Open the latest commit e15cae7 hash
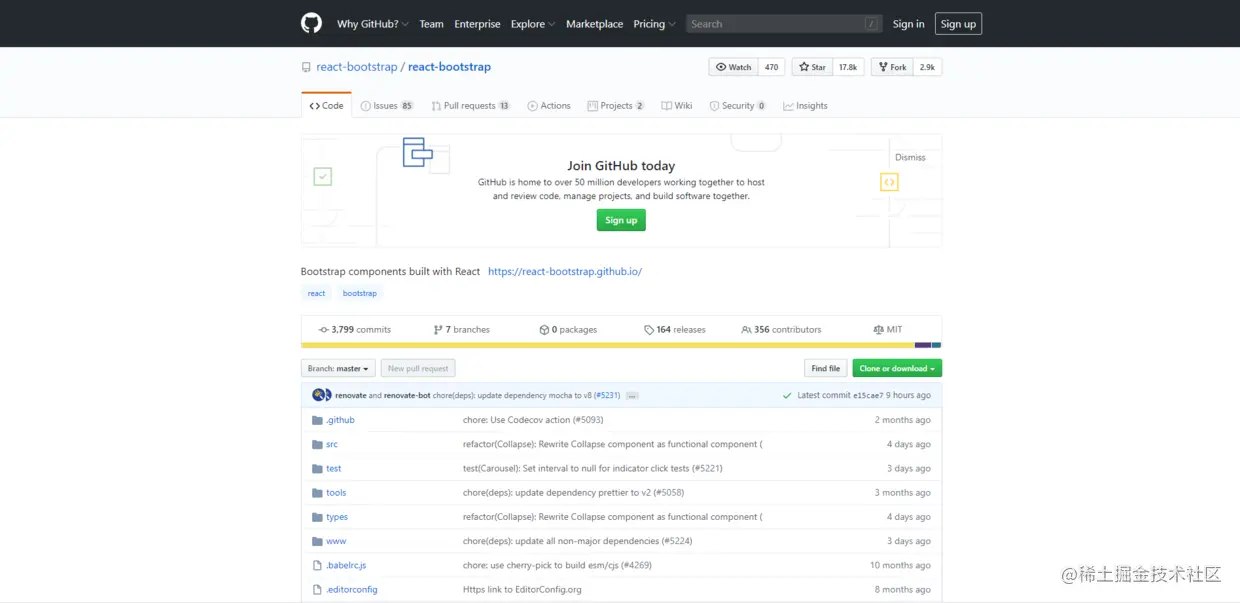Viewport: 1240px width, 603px height. click(x=868, y=396)
